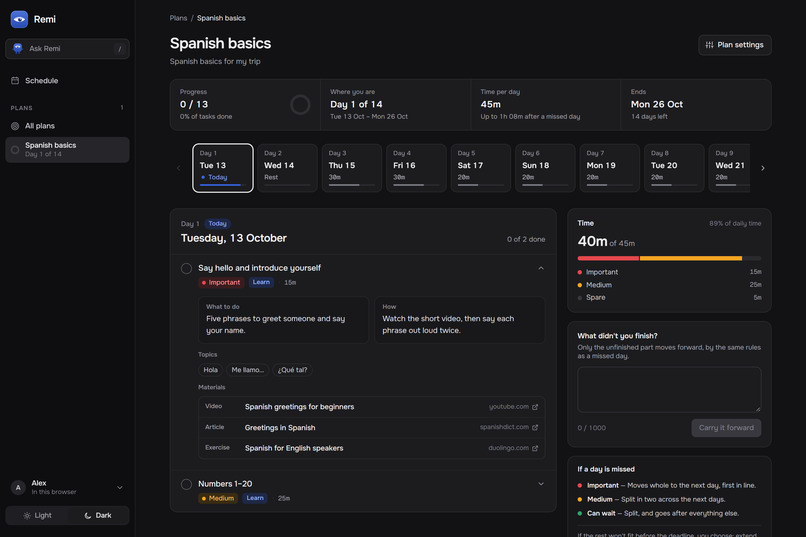Click the orange Medium segment of time bar

coord(691,258)
